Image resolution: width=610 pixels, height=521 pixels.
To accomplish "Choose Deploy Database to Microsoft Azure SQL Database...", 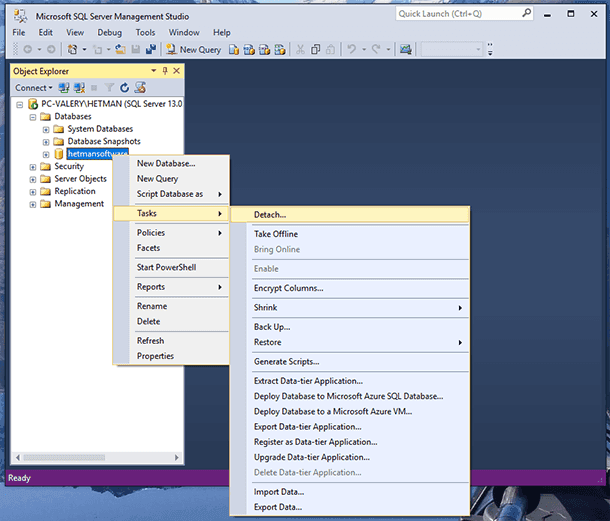I will (350, 396).
